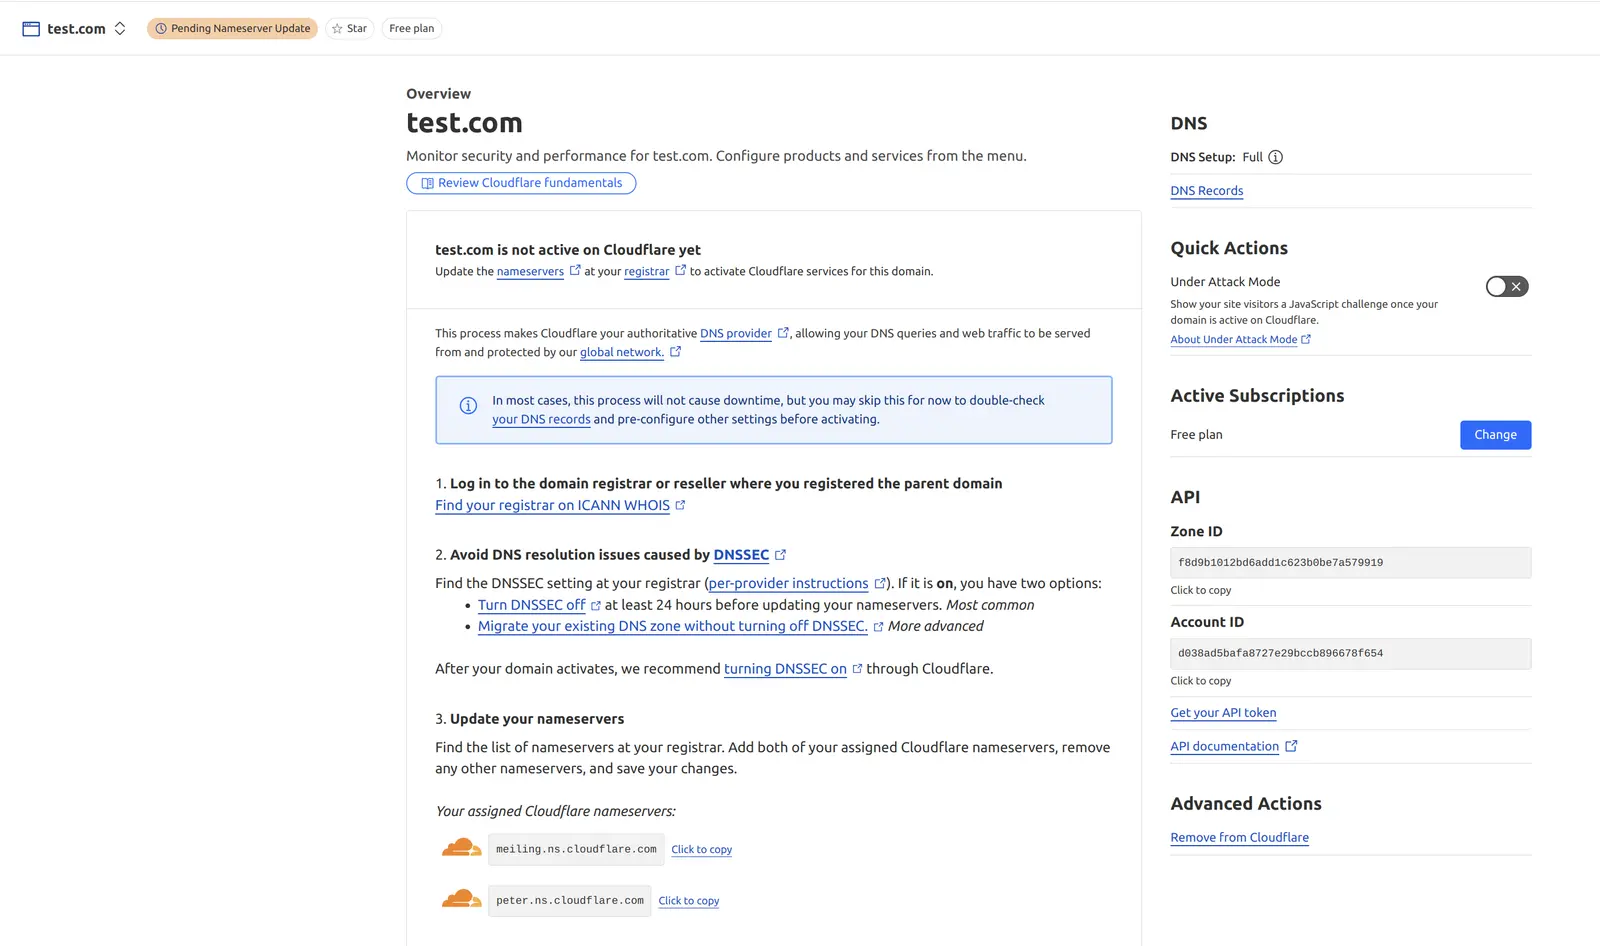
Task: Click external icon beside per-provider instructions
Action: (x=880, y=583)
